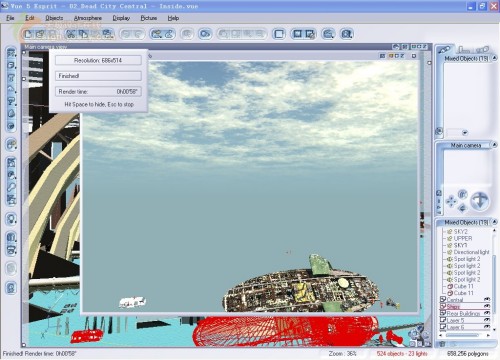
Task: Click the Open file toolbar icon
Action: pyautogui.click(x=40, y=34)
